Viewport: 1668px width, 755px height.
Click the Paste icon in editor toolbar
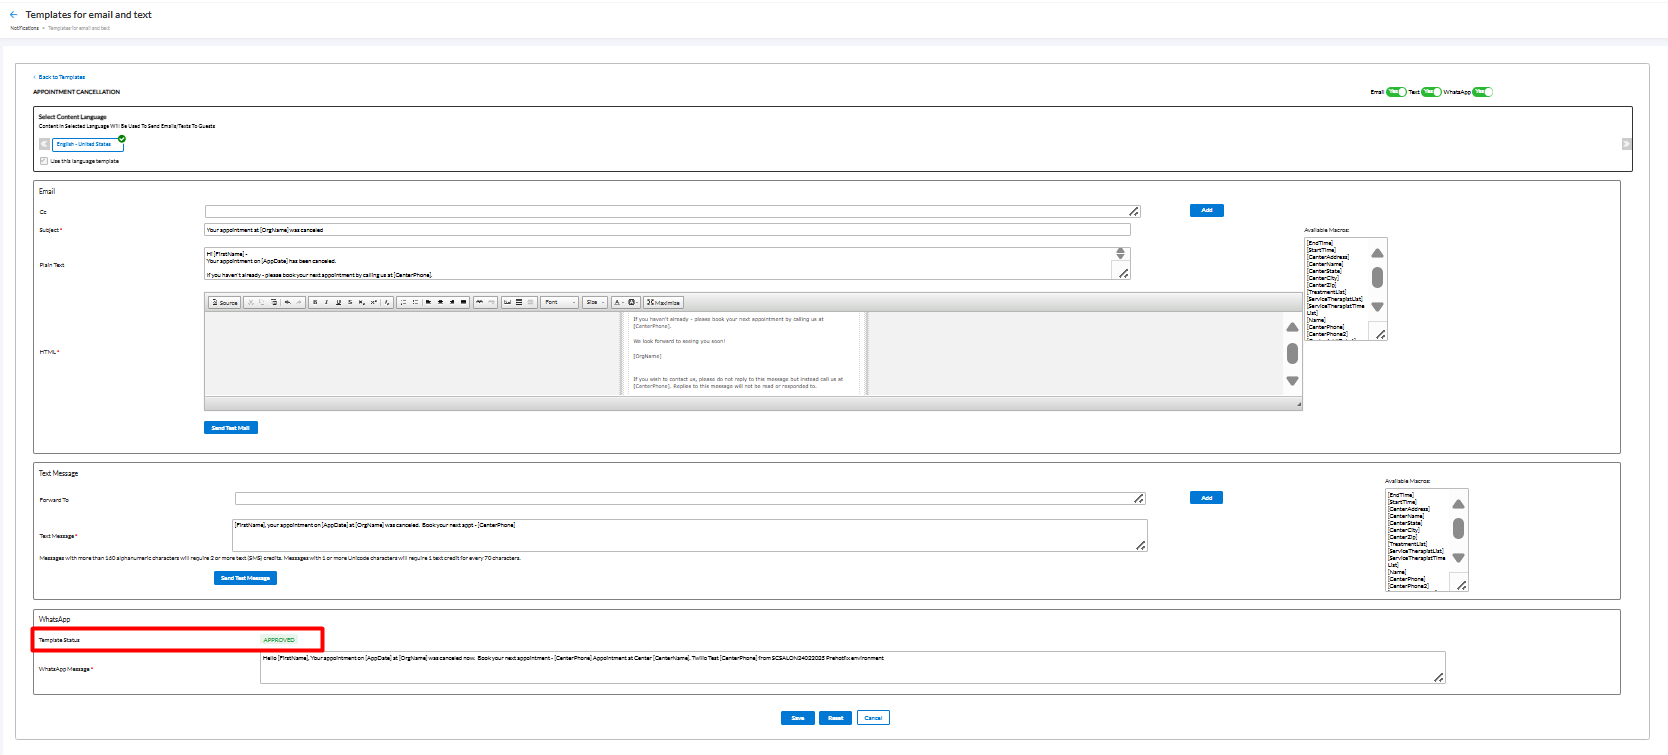tap(274, 302)
